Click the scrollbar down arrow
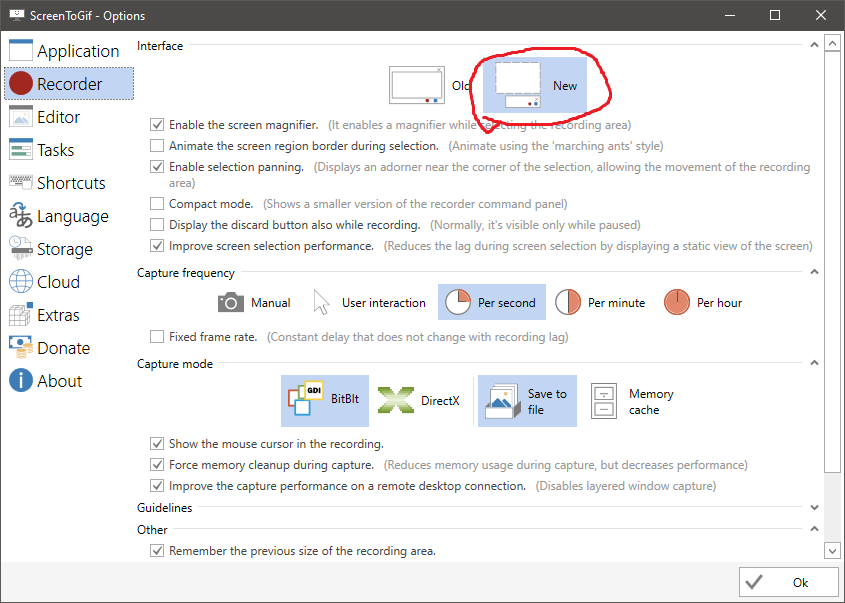845x603 pixels. pos(832,551)
